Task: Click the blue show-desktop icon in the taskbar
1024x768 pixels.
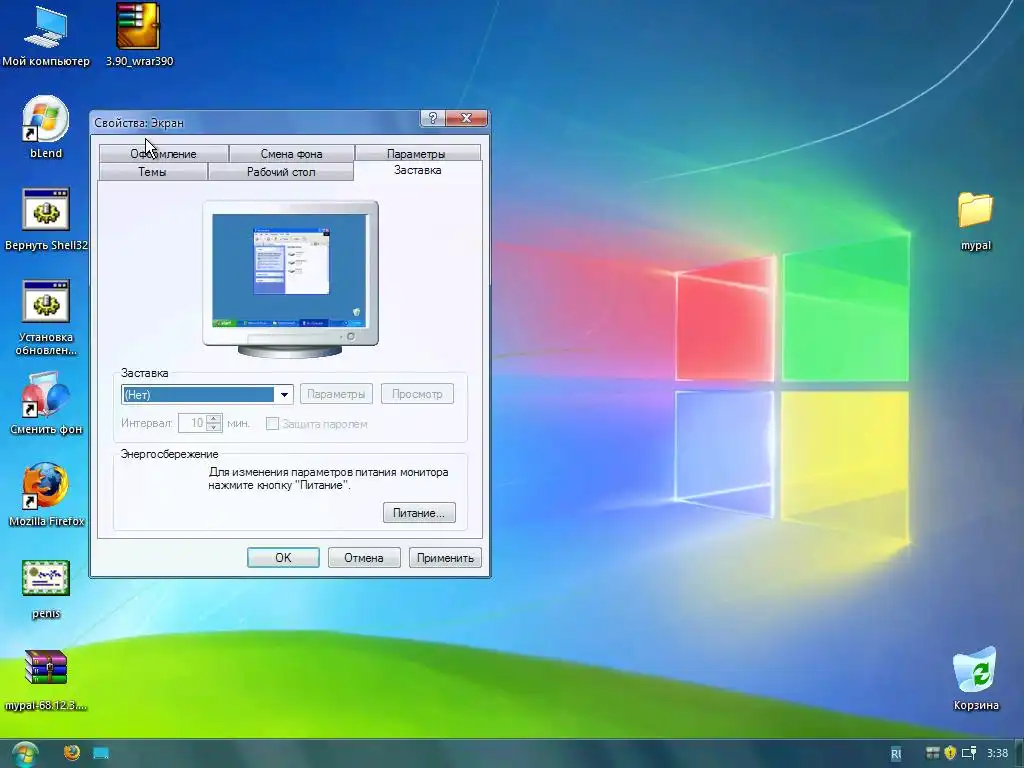Action: [101, 753]
